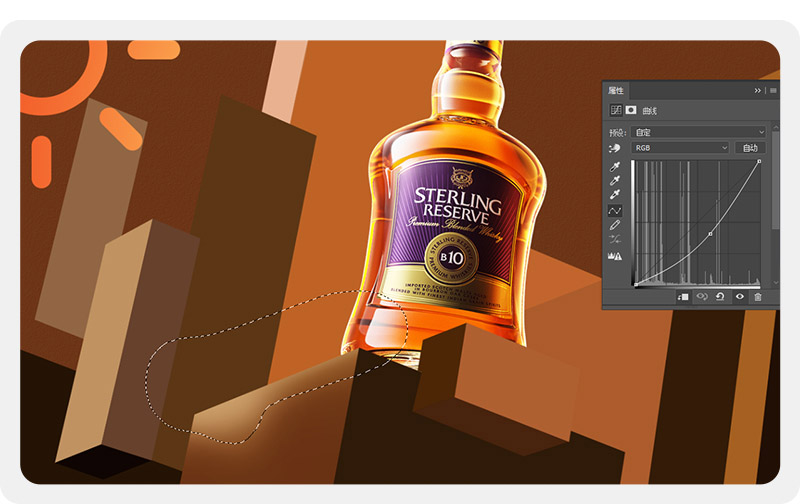Click the scrollbar down arrow in Properties panel
The width and height of the screenshot is (800, 504).
pyautogui.click(x=776, y=282)
